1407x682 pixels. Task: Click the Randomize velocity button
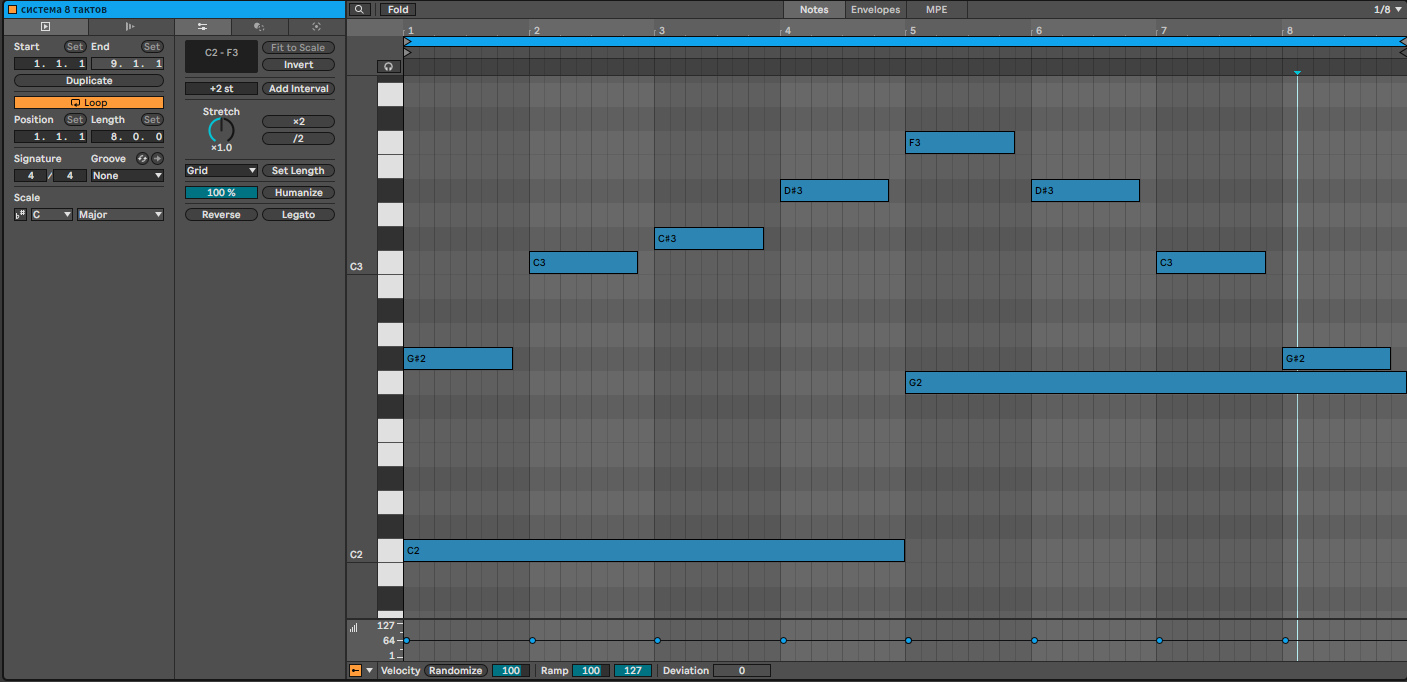(456, 671)
